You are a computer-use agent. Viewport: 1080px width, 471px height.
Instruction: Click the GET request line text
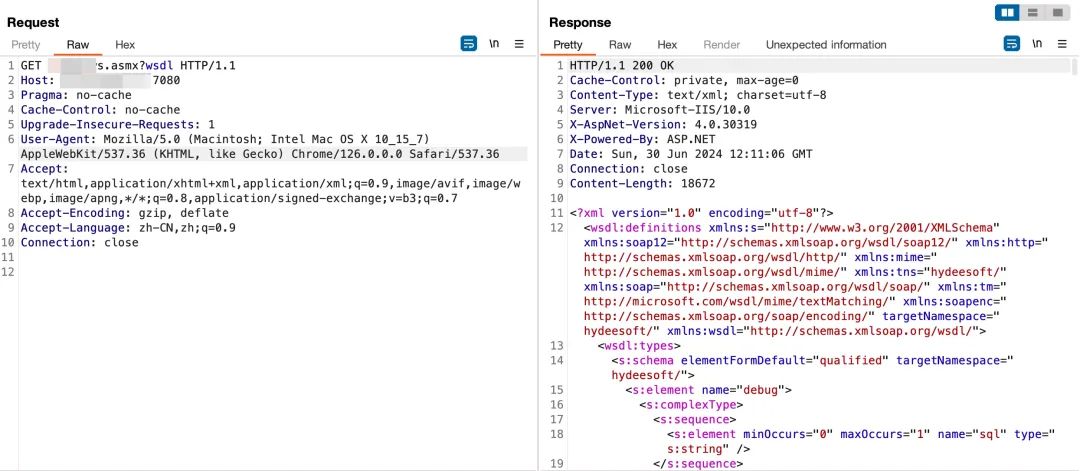click(128, 65)
